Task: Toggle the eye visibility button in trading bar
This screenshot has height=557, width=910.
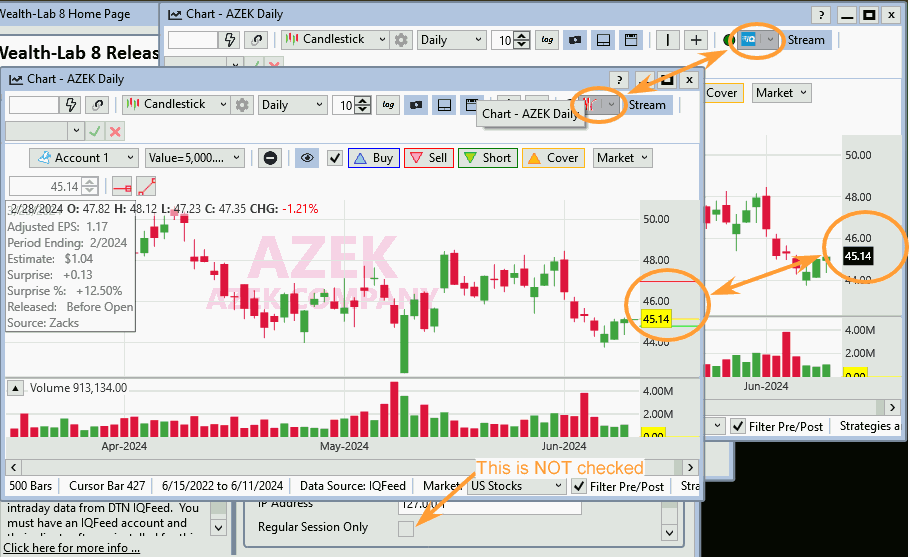Action: pos(307,158)
